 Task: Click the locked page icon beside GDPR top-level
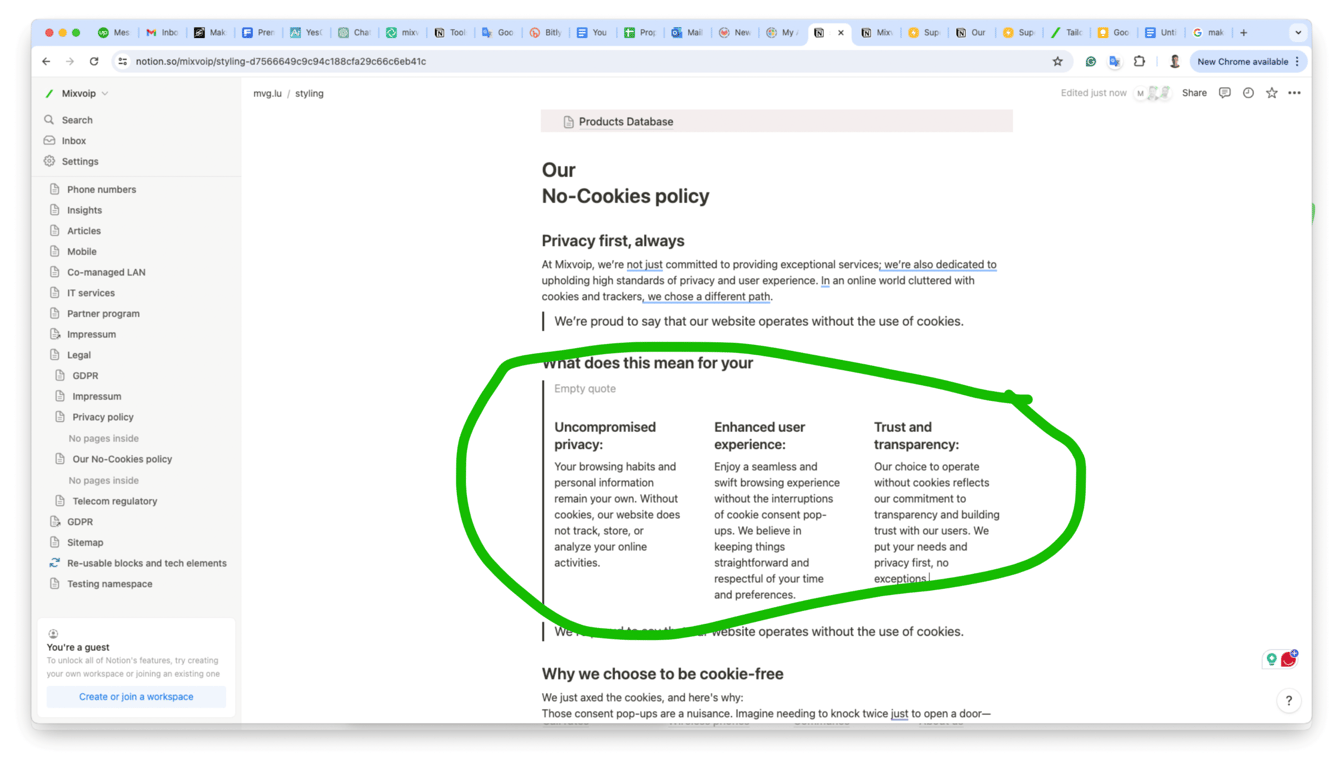coord(55,522)
